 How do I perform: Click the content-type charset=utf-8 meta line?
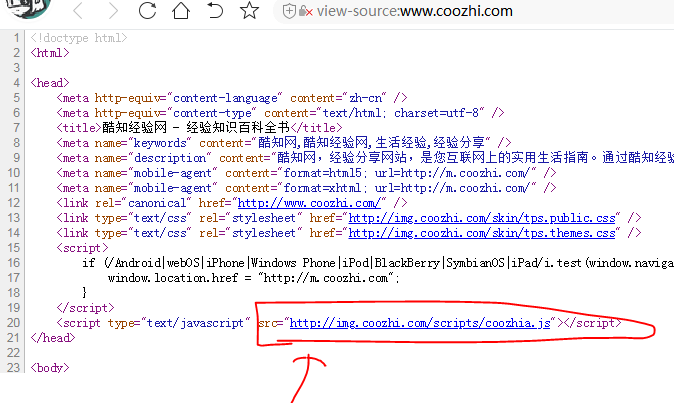point(280,113)
